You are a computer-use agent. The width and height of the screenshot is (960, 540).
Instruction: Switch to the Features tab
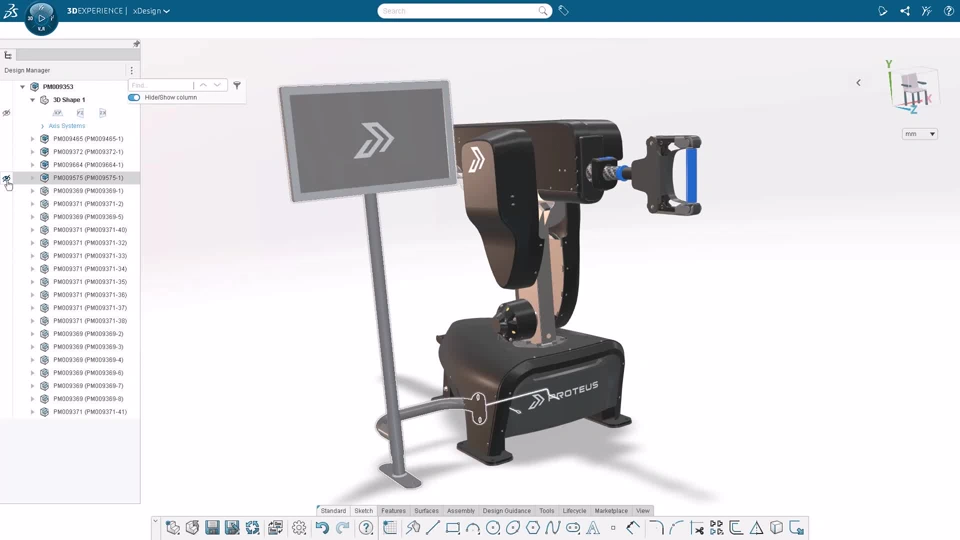tap(393, 511)
